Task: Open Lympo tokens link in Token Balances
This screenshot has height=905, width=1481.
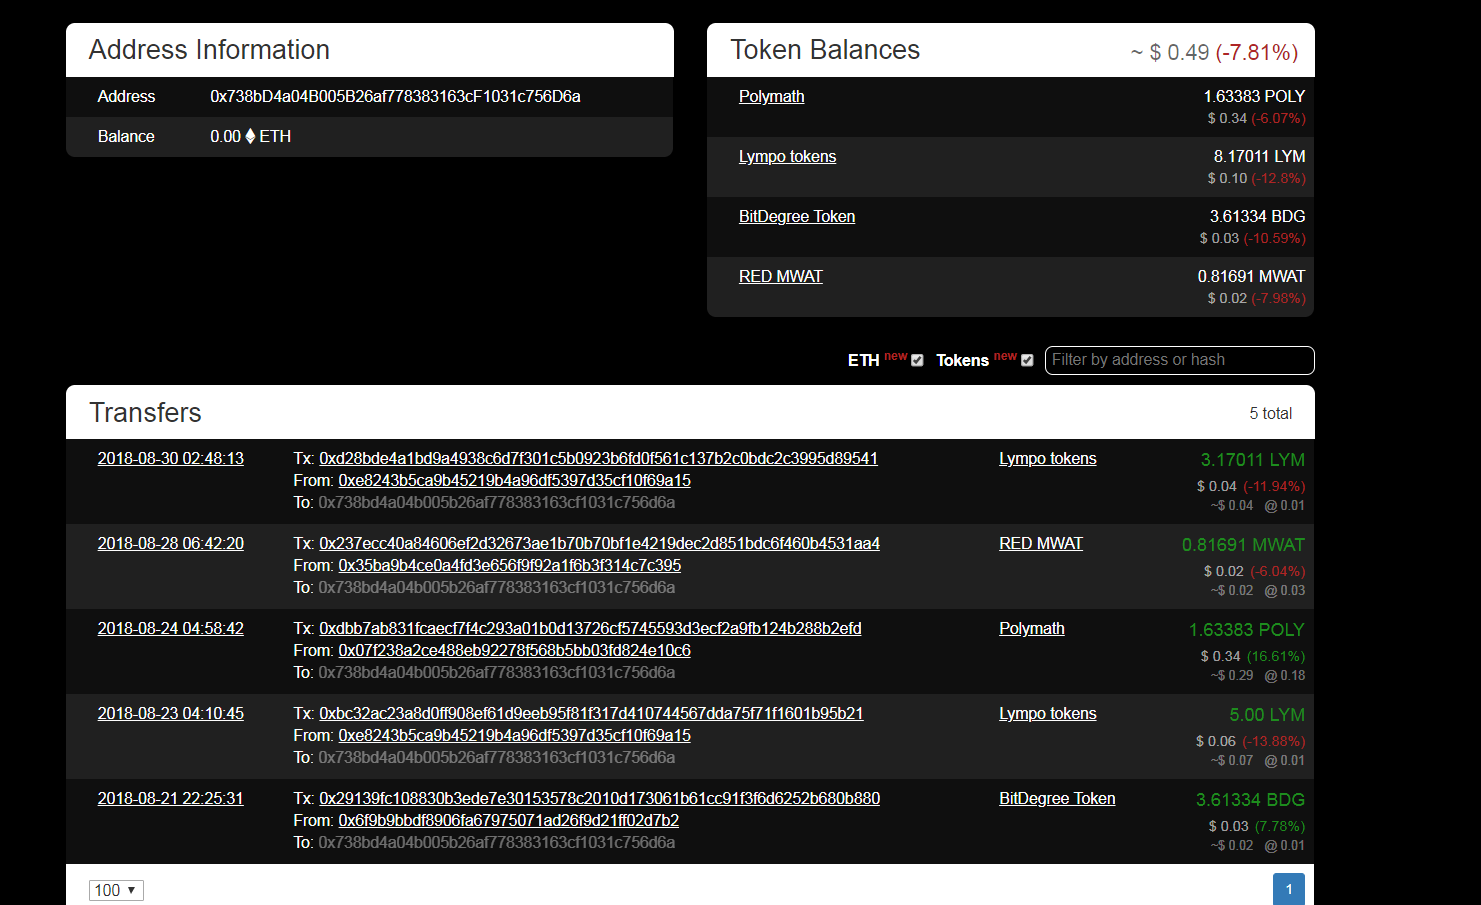Action: (787, 157)
